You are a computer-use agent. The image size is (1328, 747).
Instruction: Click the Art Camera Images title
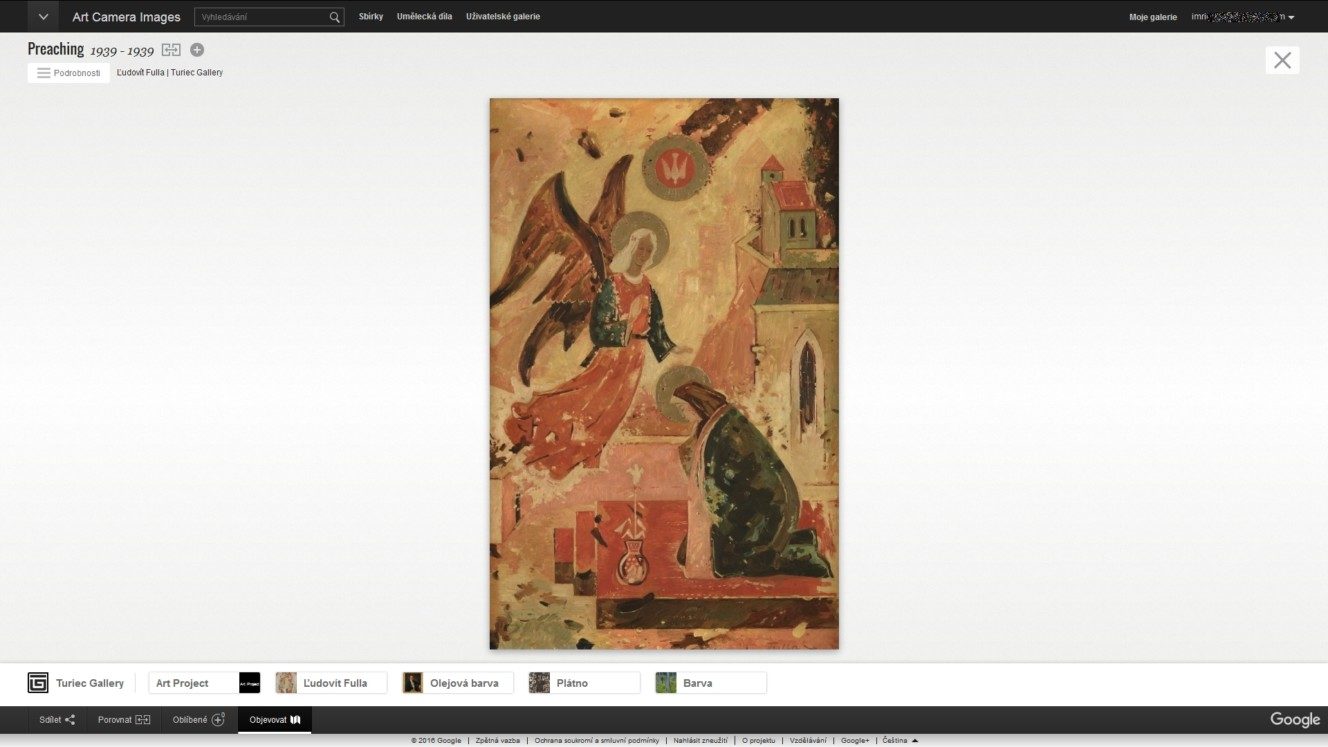point(126,17)
